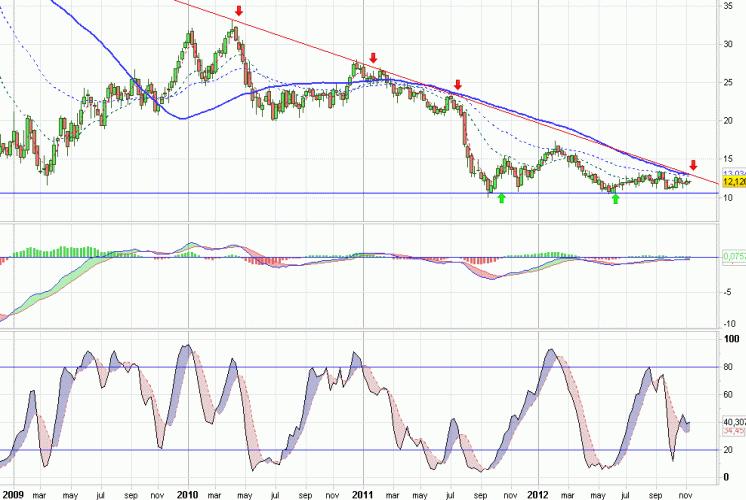Click the 2012 year label on time axis
Screen dimensions: 746x500
click(536, 493)
